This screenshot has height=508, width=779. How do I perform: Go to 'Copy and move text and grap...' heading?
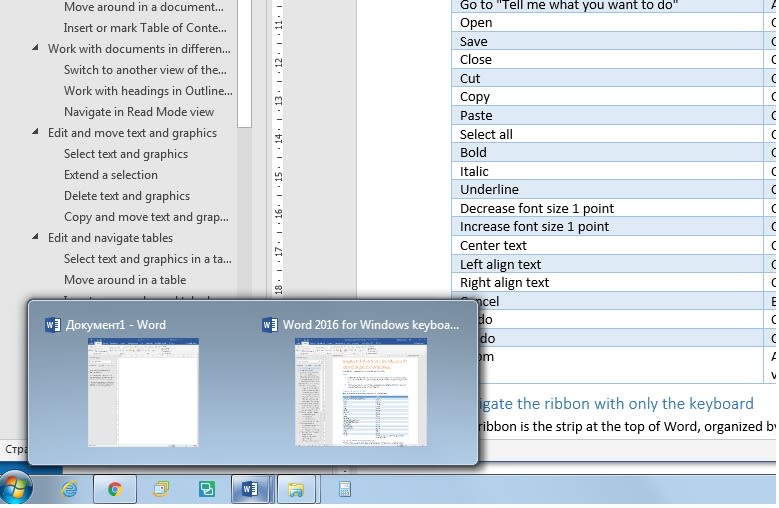click(146, 217)
